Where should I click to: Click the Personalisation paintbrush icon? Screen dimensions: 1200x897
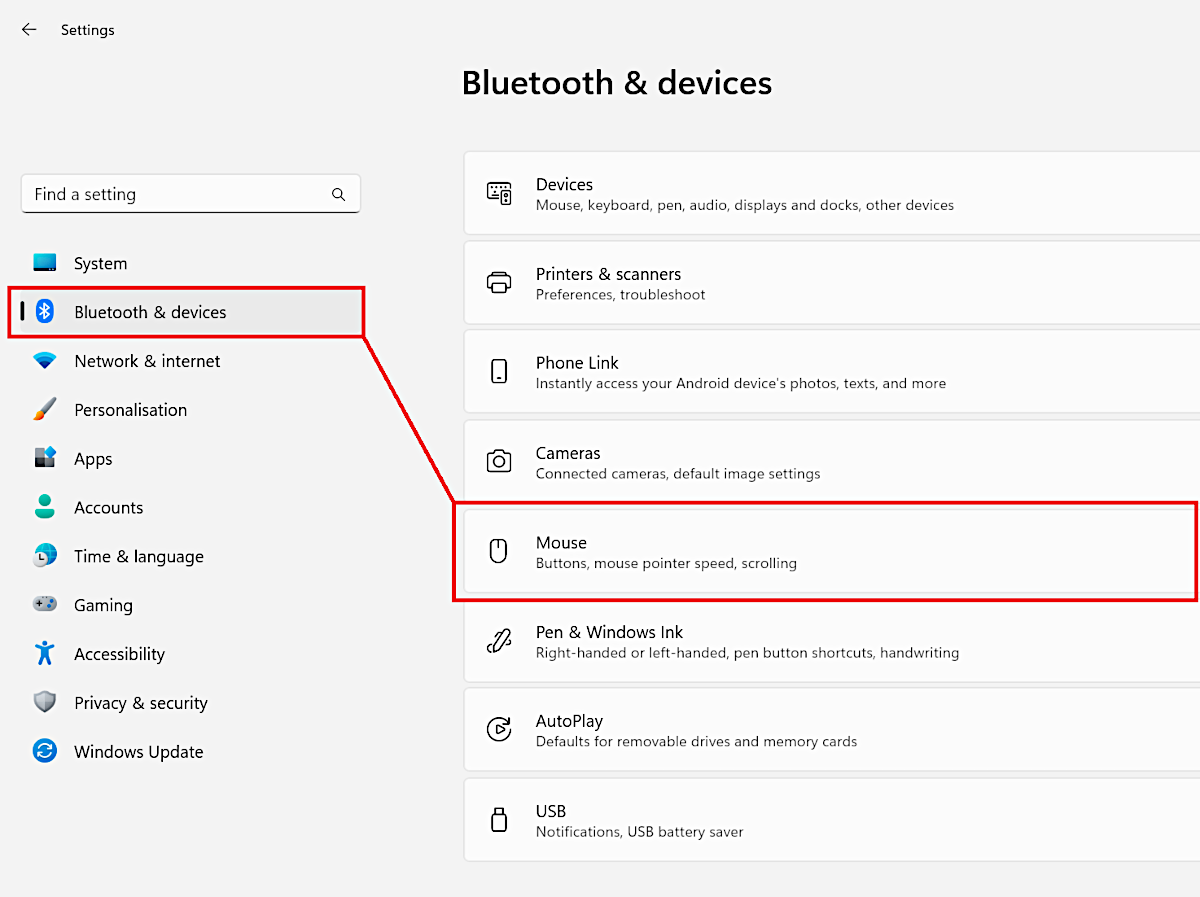coord(45,410)
